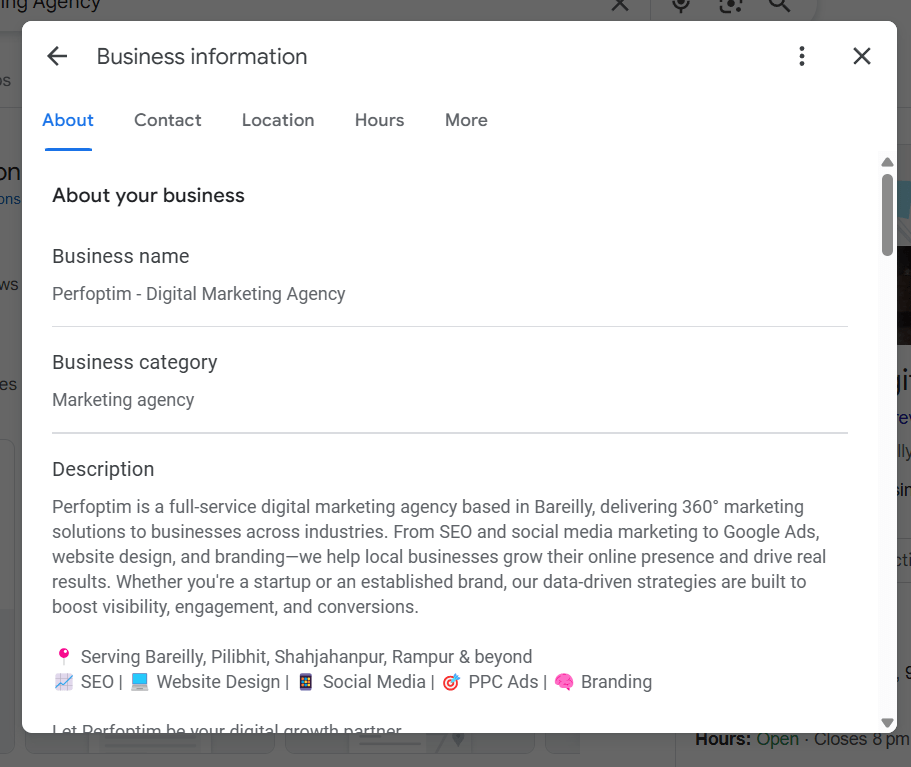Select the More tab
The width and height of the screenshot is (911, 767).
coord(466,120)
